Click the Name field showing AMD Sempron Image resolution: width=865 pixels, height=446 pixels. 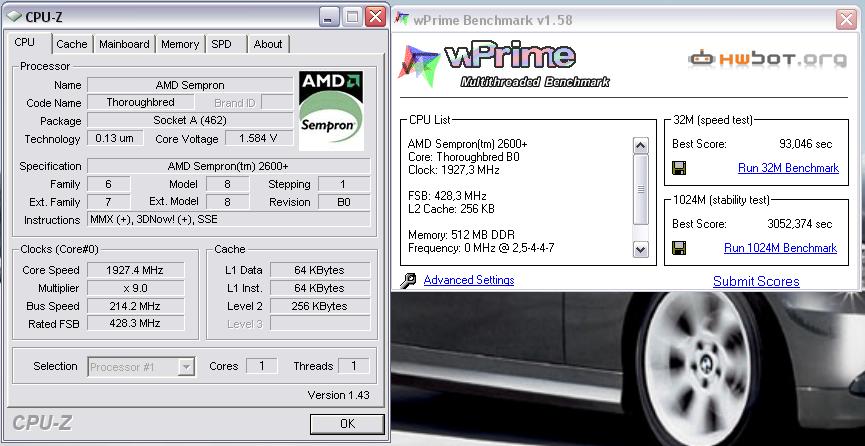pos(190,85)
